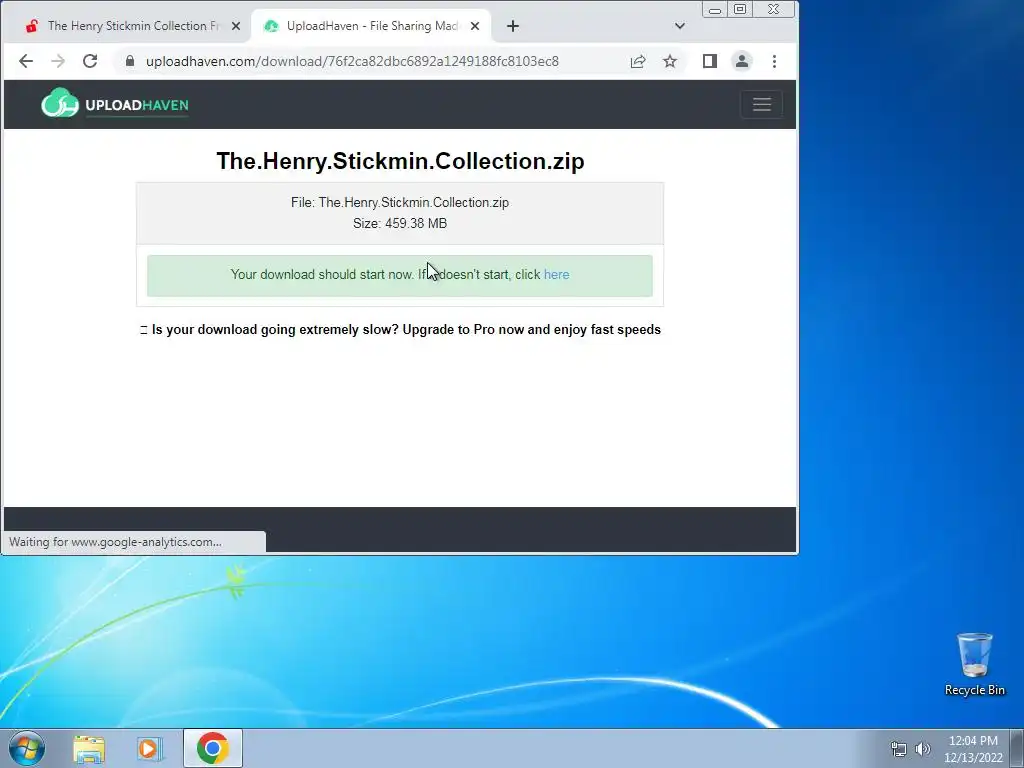Click the taskbar clock showing 12:04 PM

pyautogui.click(x=973, y=749)
